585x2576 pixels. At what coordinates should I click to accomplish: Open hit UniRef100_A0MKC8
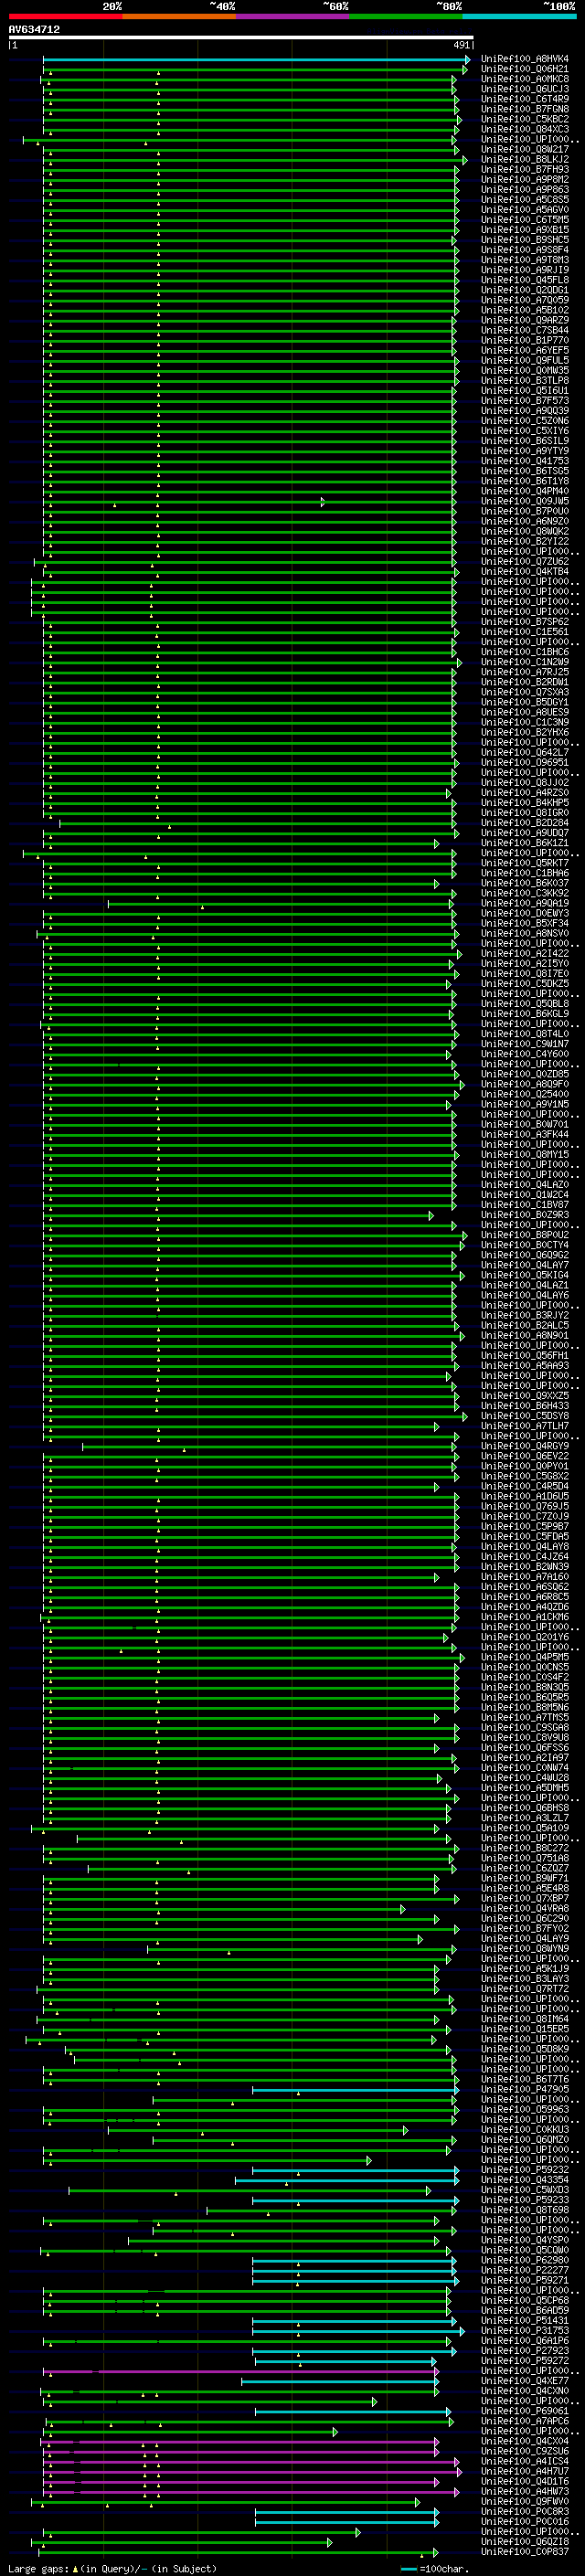(524, 79)
